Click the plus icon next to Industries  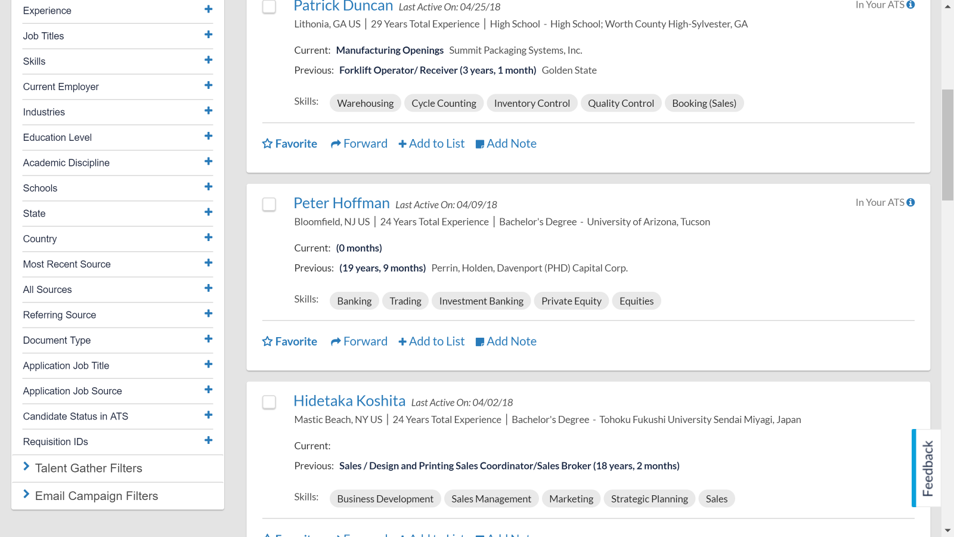click(208, 111)
